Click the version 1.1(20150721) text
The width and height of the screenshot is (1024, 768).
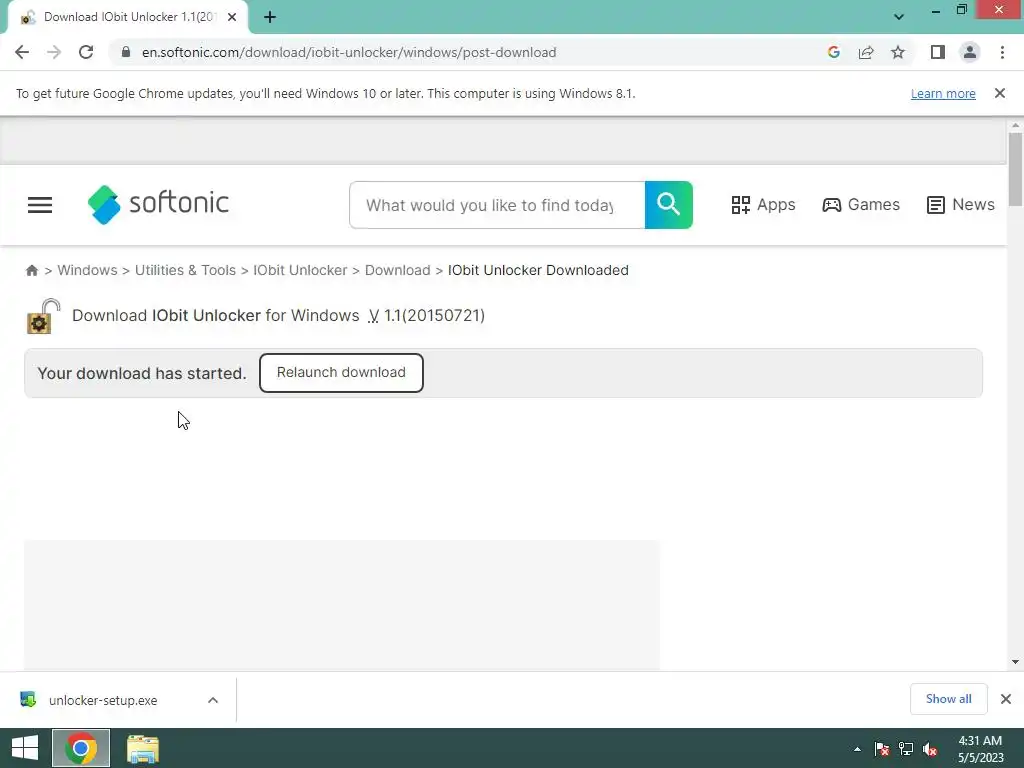434,315
